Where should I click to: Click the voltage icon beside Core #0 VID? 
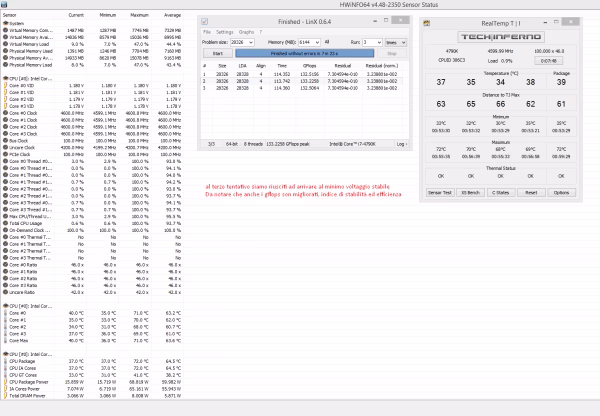click(5, 85)
